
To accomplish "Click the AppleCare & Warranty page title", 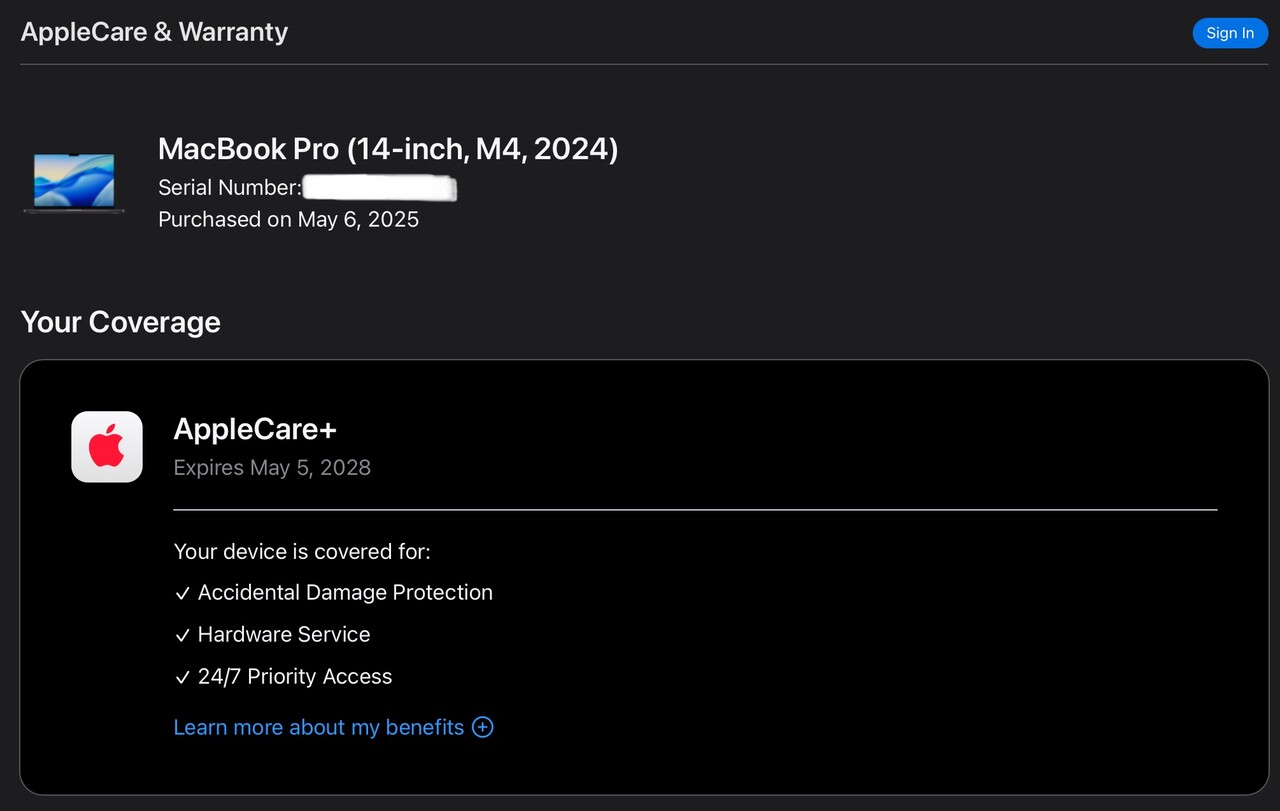I will [154, 32].
